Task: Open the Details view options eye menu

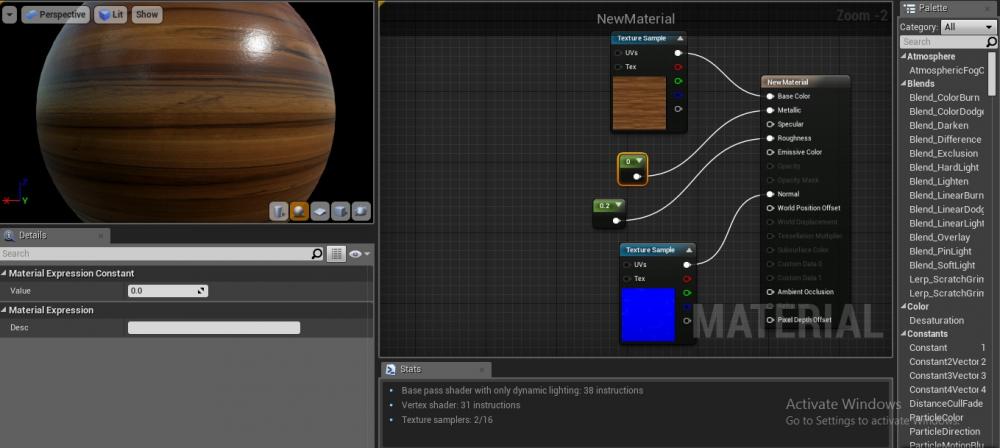Action: pyautogui.click(x=358, y=254)
